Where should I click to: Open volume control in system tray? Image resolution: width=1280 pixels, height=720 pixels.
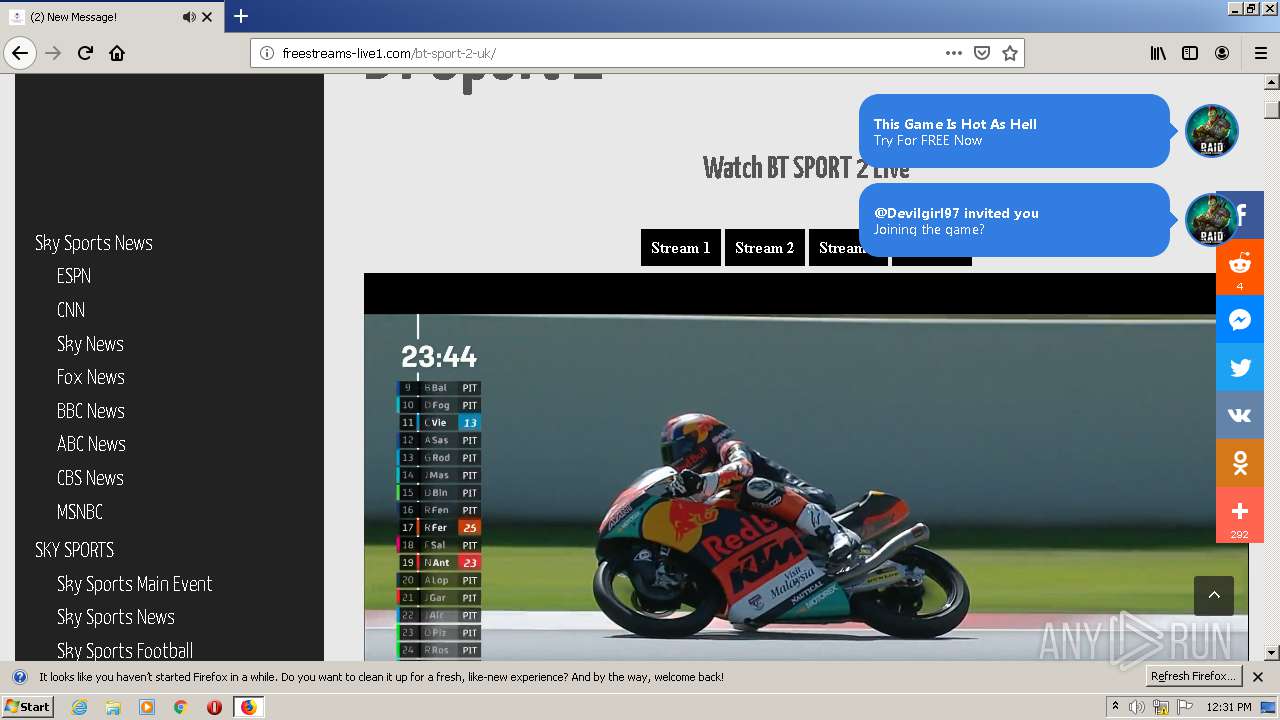tap(1137, 707)
